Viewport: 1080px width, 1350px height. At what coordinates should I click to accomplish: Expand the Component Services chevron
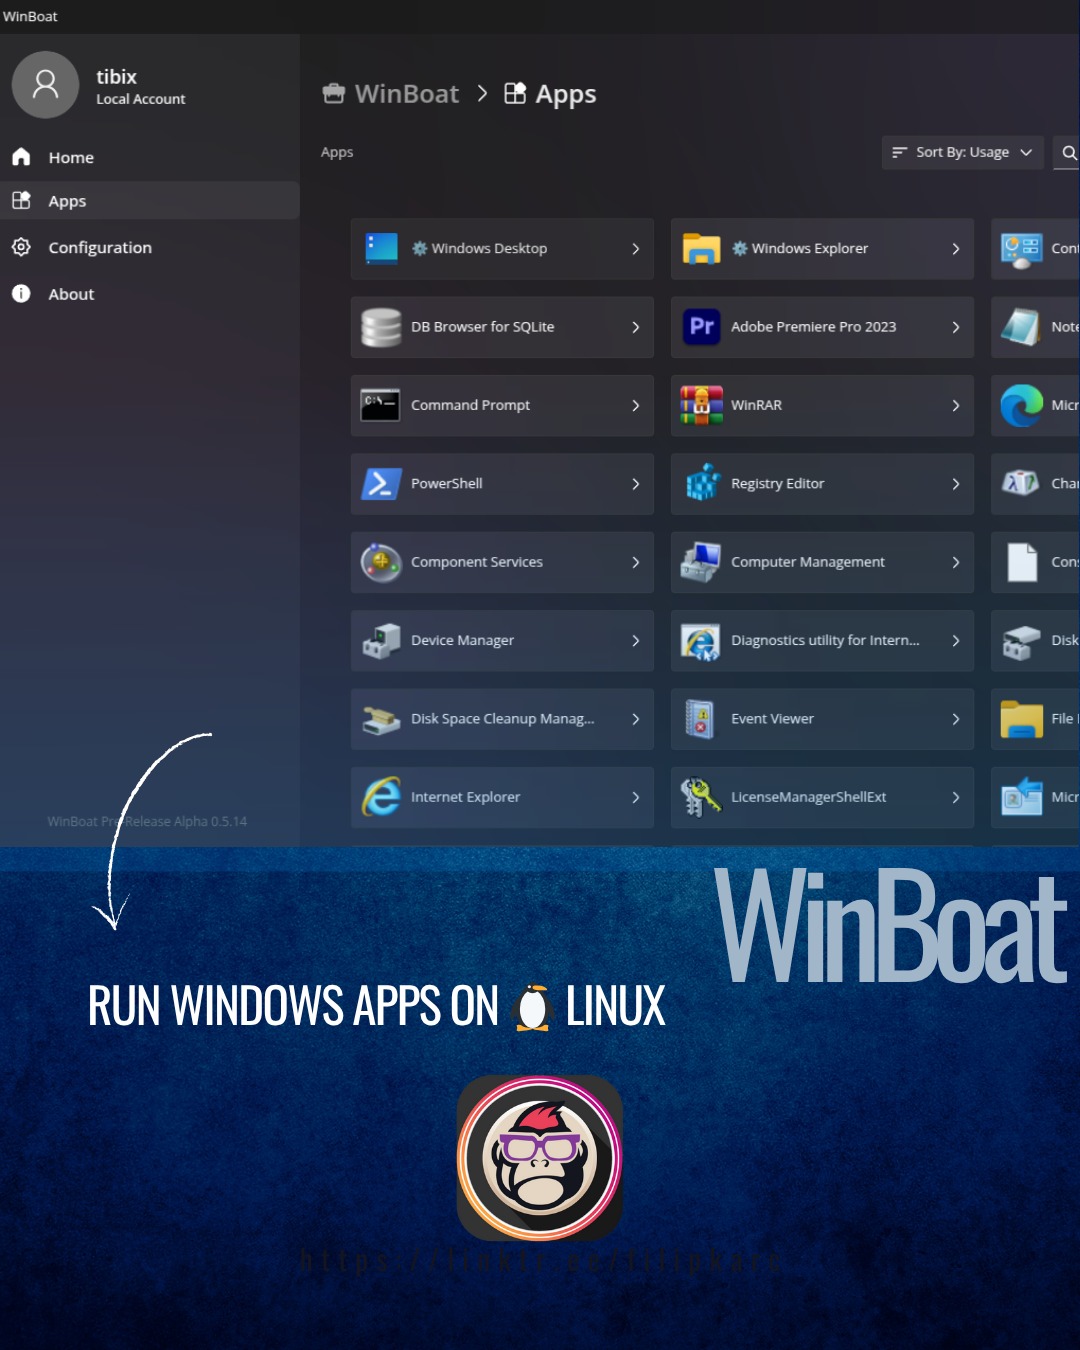636,562
